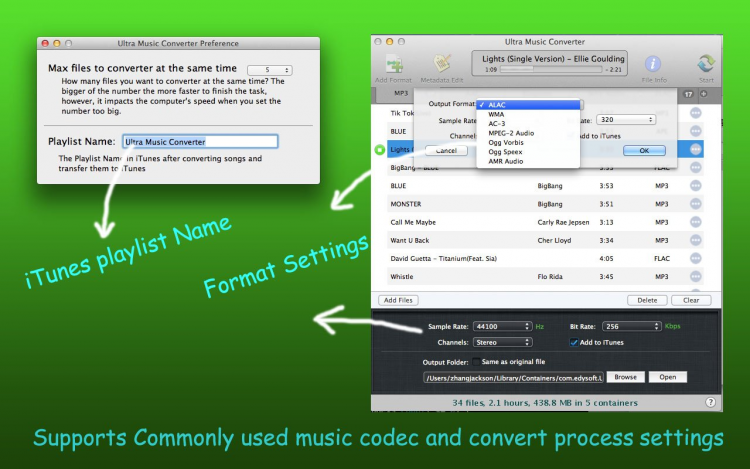Click the Carly Rae Jepsen artist cell

563,222
